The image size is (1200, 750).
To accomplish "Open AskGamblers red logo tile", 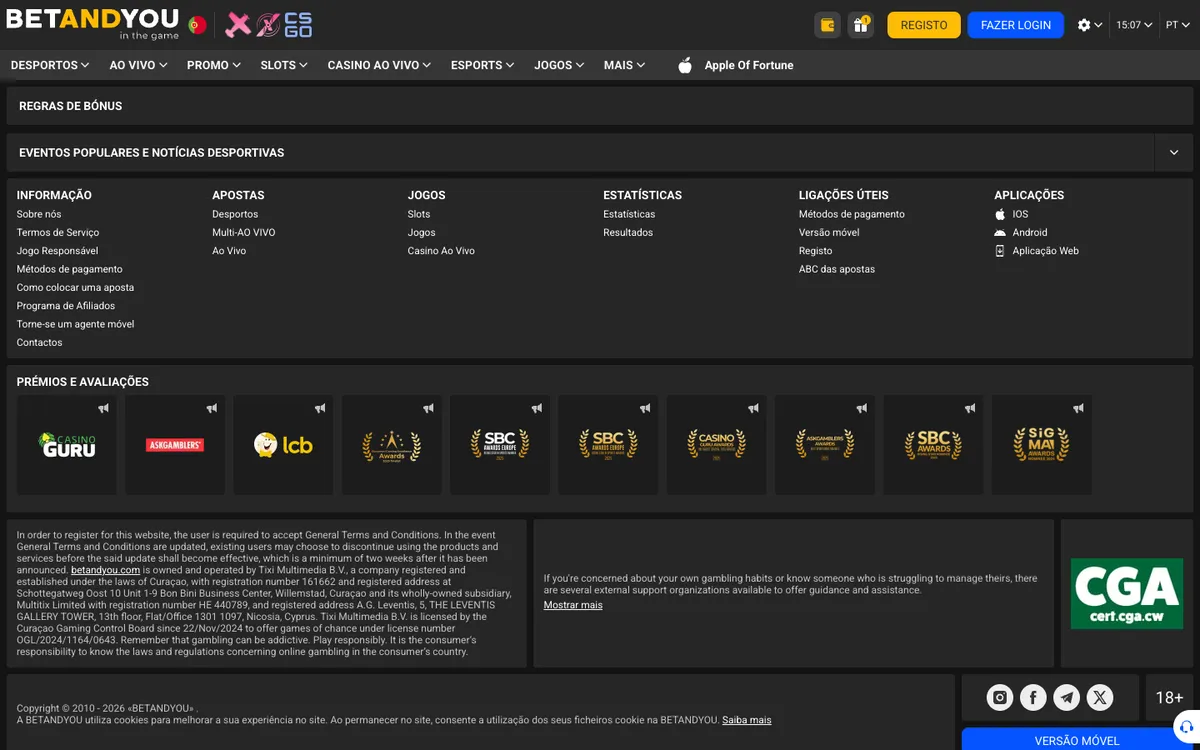I will pos(175,445).
